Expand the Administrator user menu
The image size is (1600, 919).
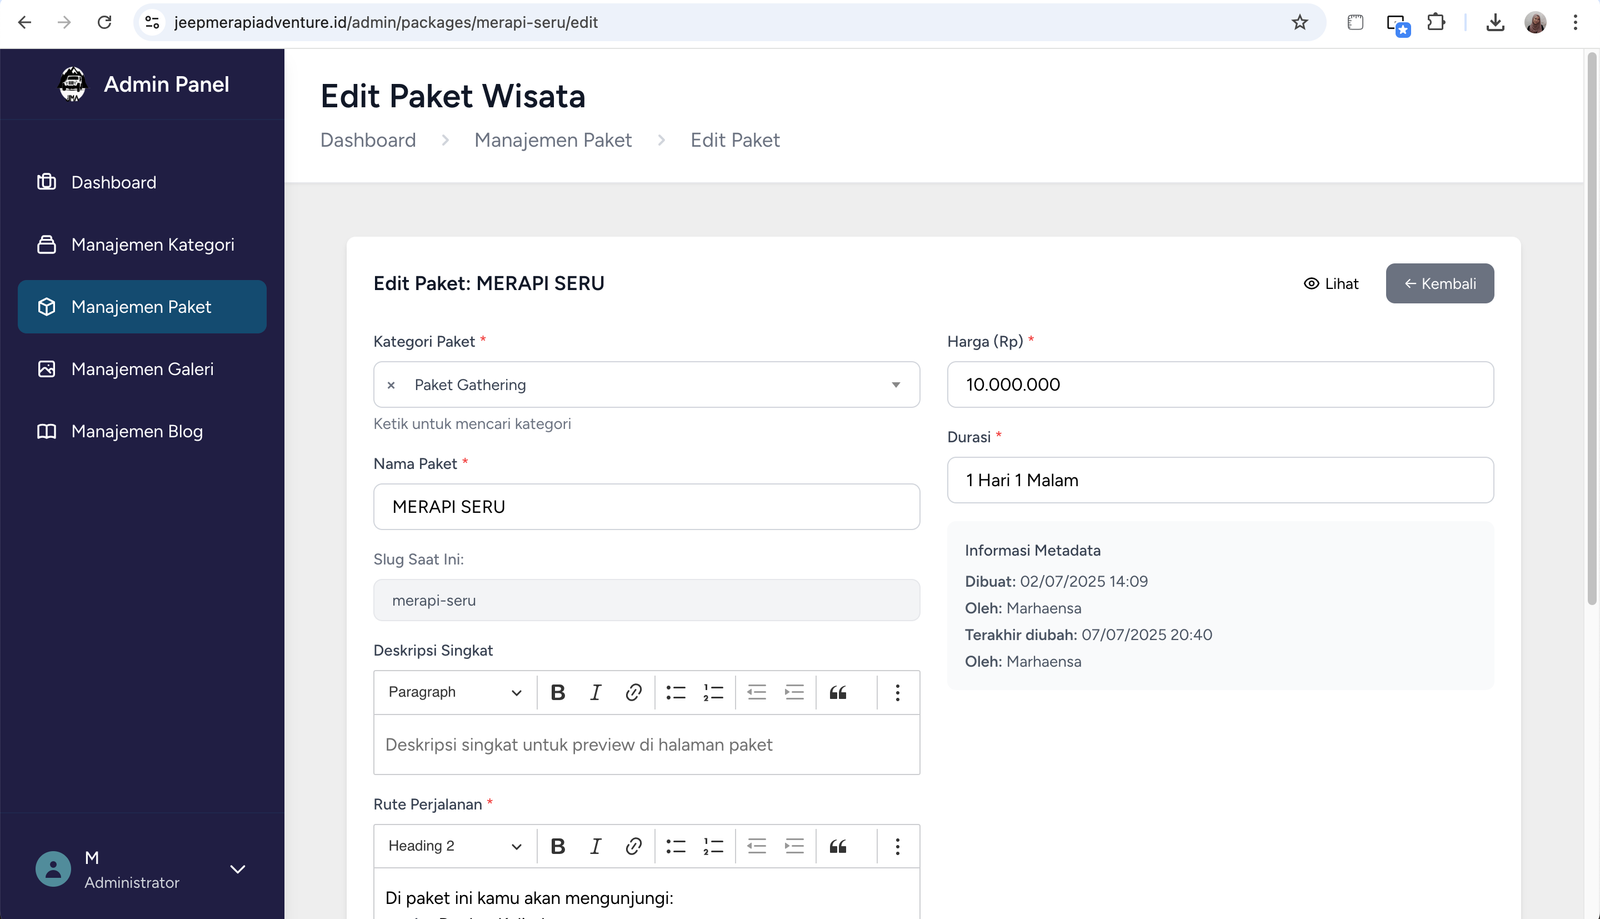237,869
